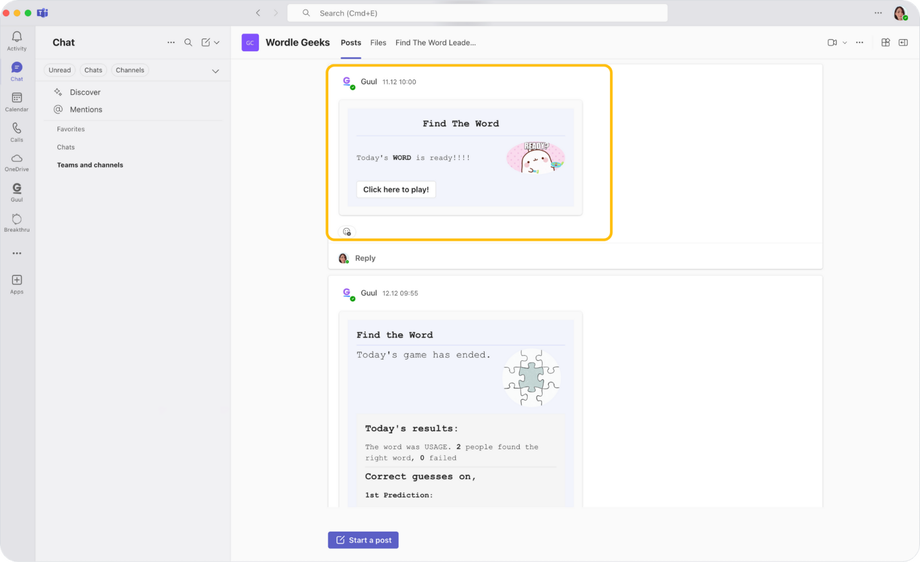Open the new chat dropdown arrow
Image resolution: width=920 pixels, height=562 pixels.
(217, 43)
